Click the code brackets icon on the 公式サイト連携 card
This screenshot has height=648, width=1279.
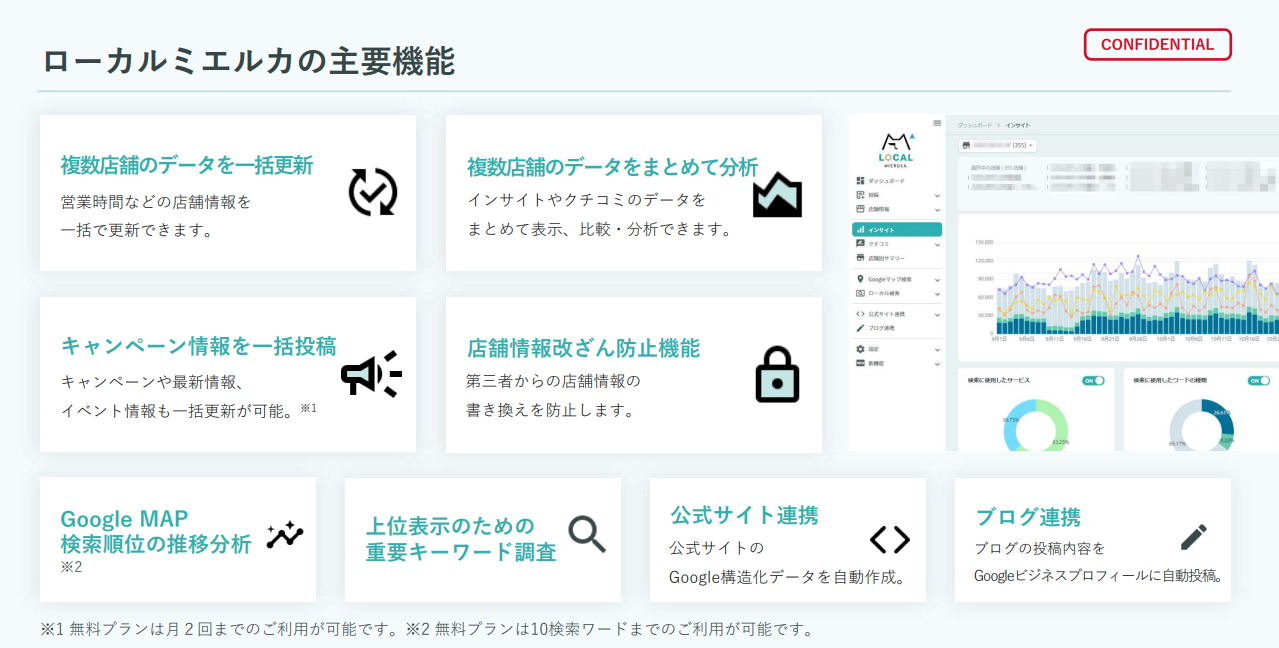[x=889, y=540]
